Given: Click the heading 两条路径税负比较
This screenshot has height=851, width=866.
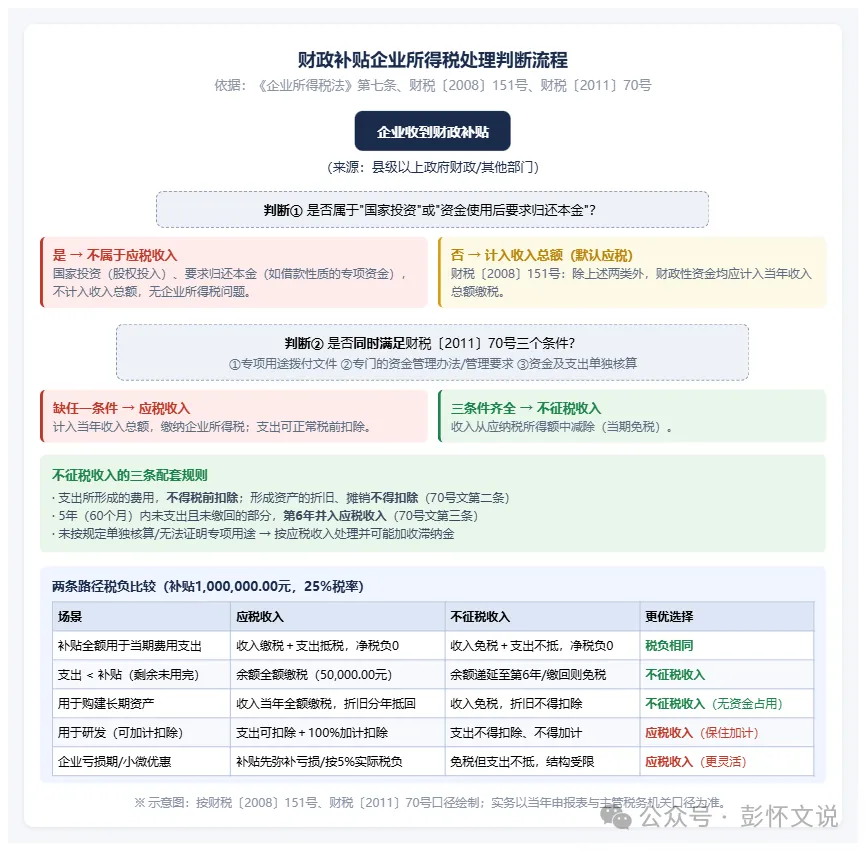Looking at the screenshot, I should point(208,586).
